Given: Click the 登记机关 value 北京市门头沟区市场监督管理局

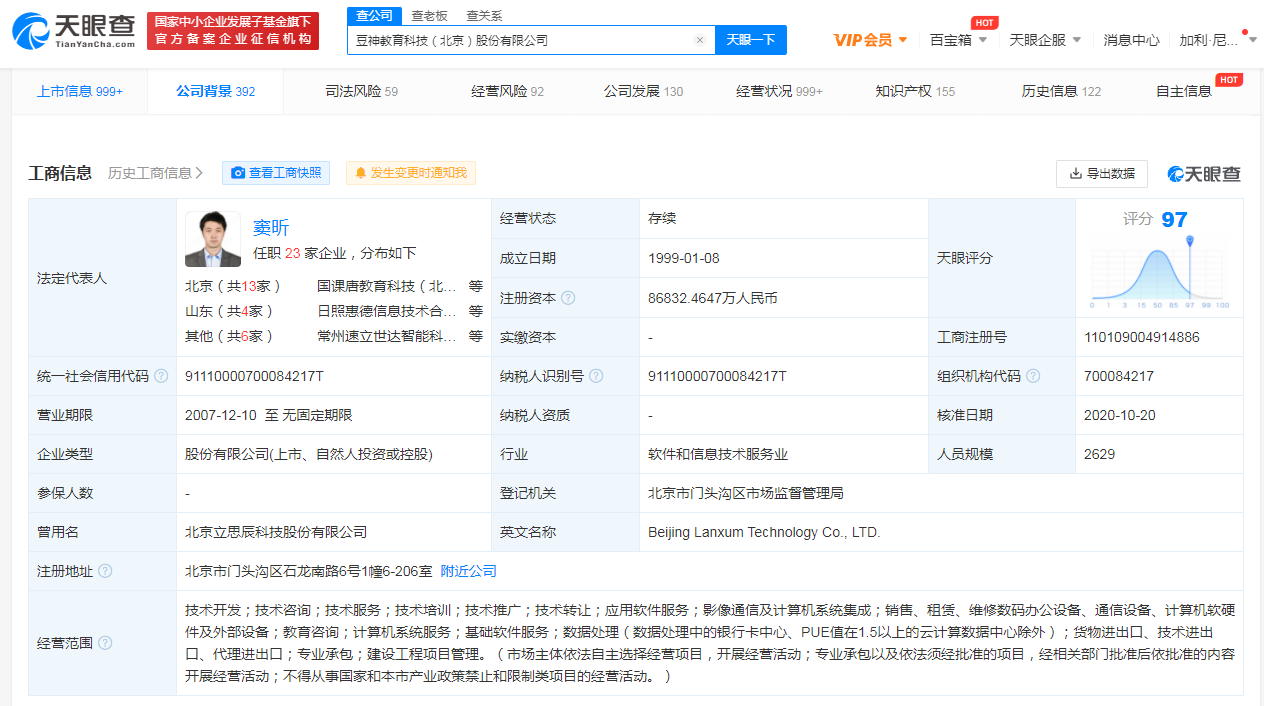Looking at the screenshot, I should [746, 493].
